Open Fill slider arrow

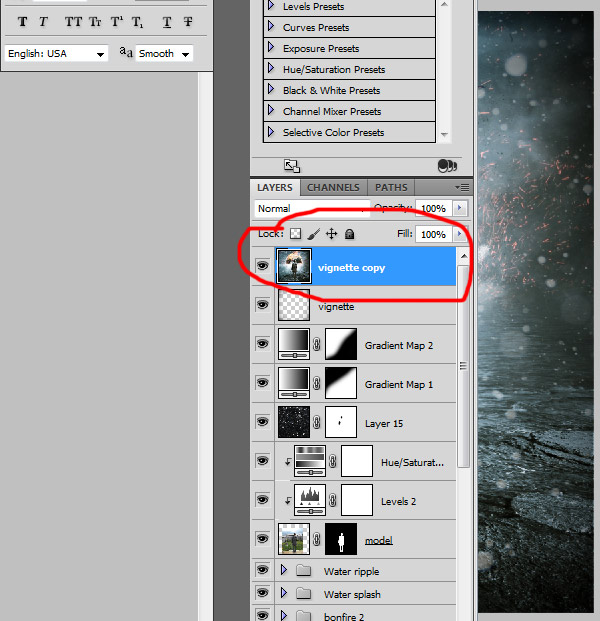click(460, 234)
